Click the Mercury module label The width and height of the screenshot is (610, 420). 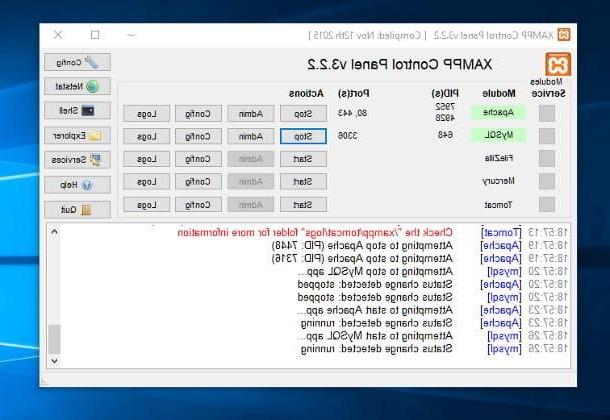click(x=498, y=181)
